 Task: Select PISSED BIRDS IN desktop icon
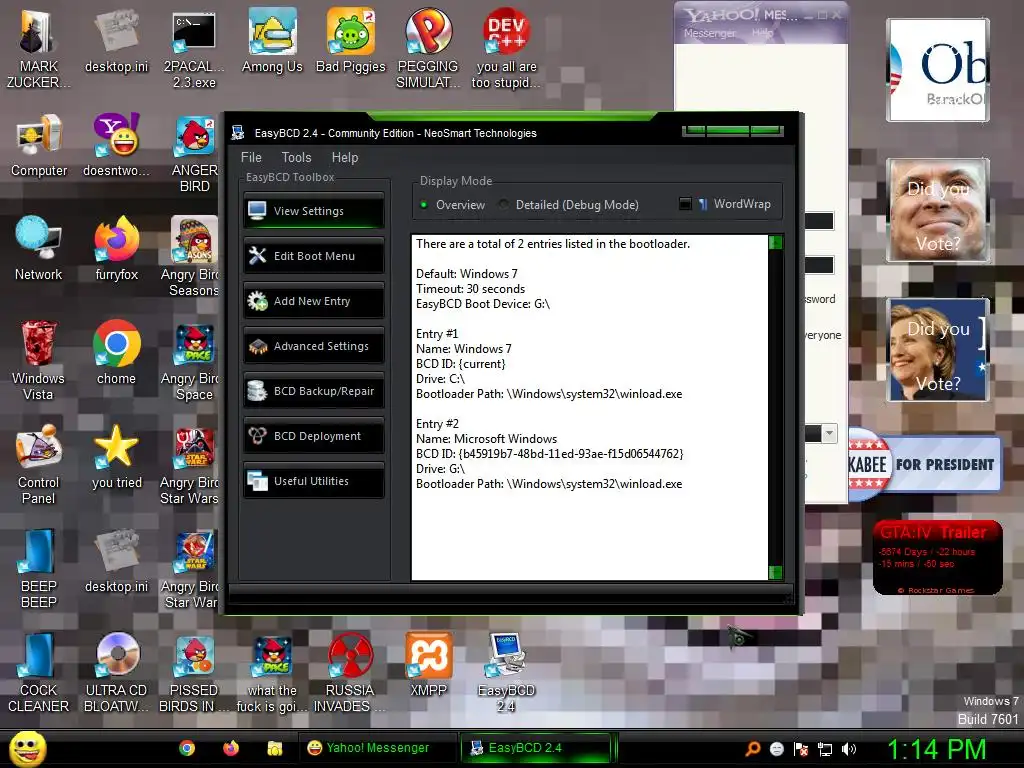click(194, 673)
